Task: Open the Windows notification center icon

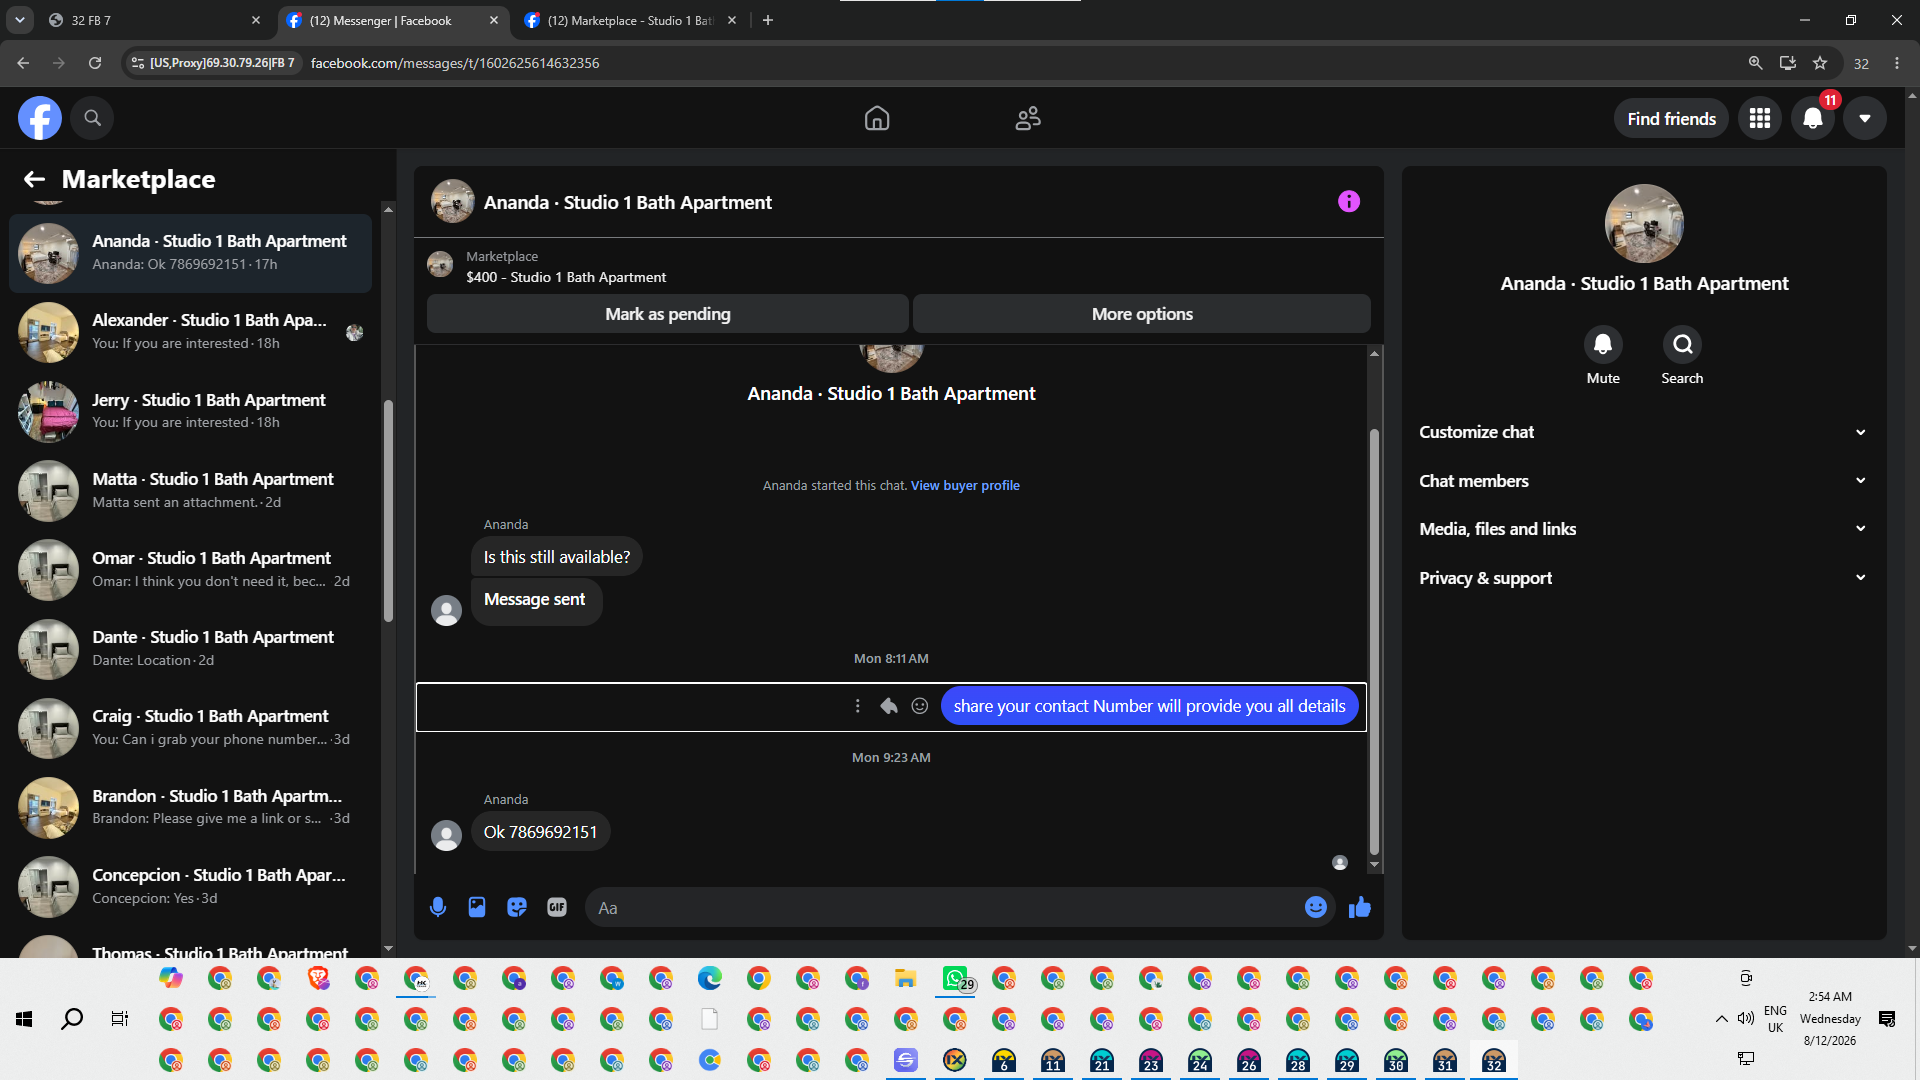Action: click(1887, 1019)
